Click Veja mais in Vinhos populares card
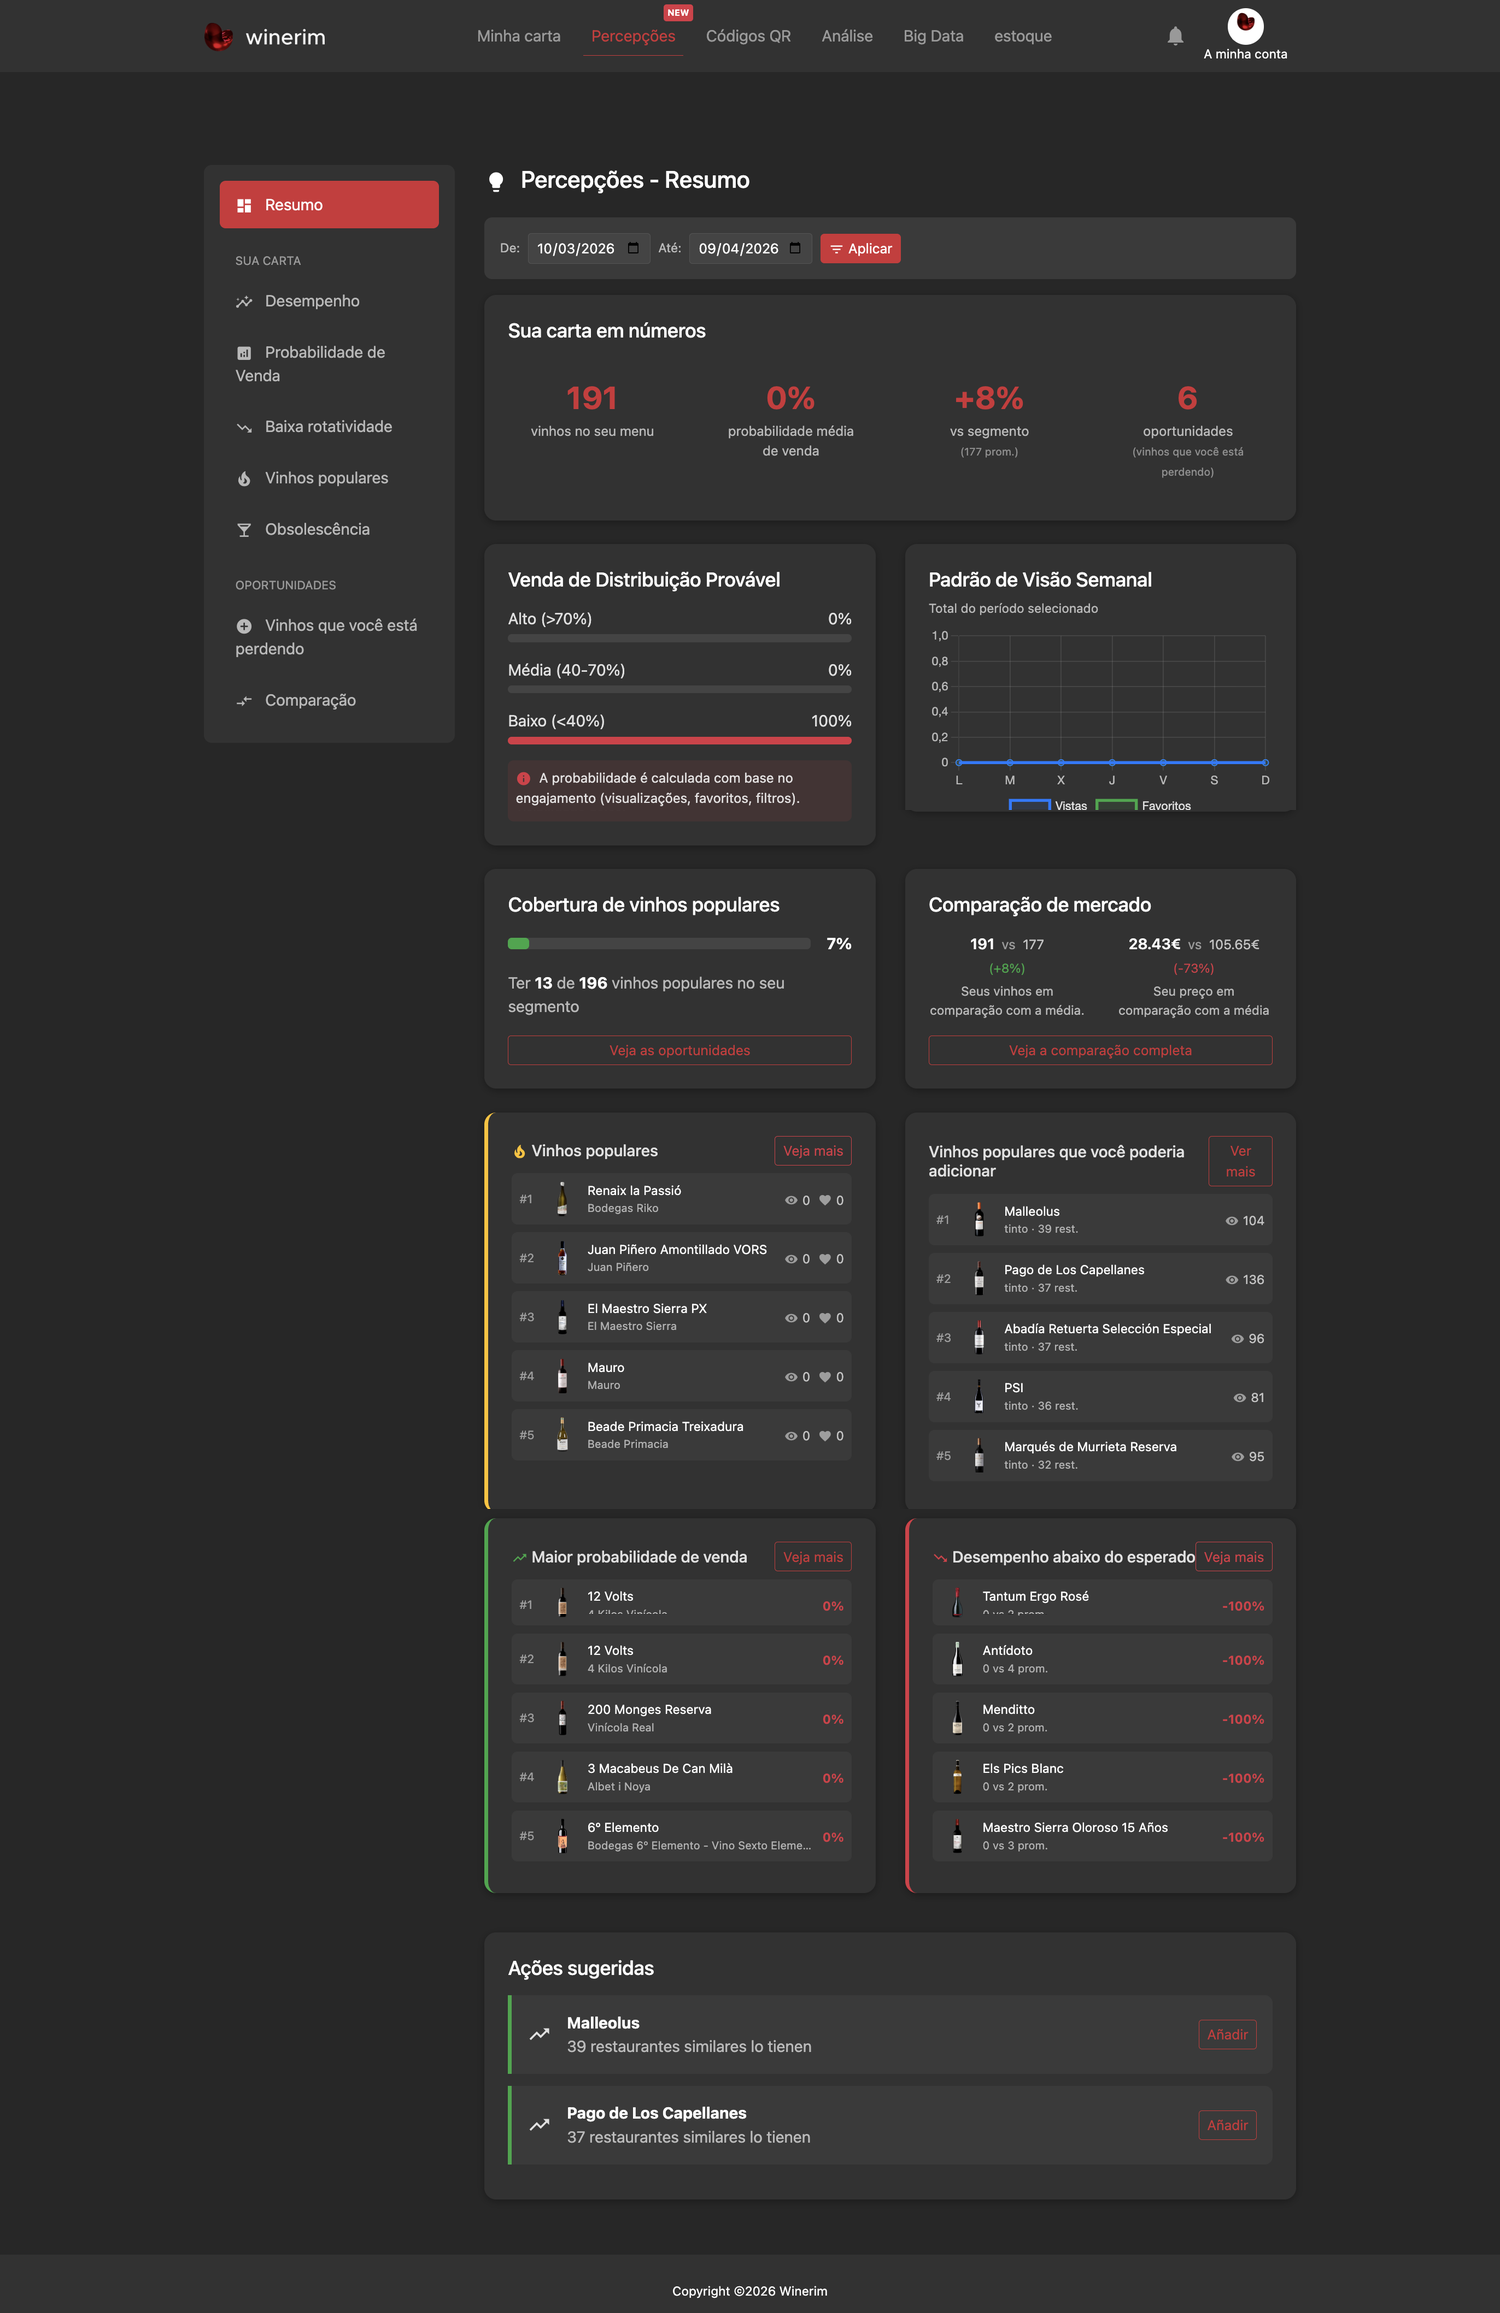1500x2313 pixels. 813,1152
